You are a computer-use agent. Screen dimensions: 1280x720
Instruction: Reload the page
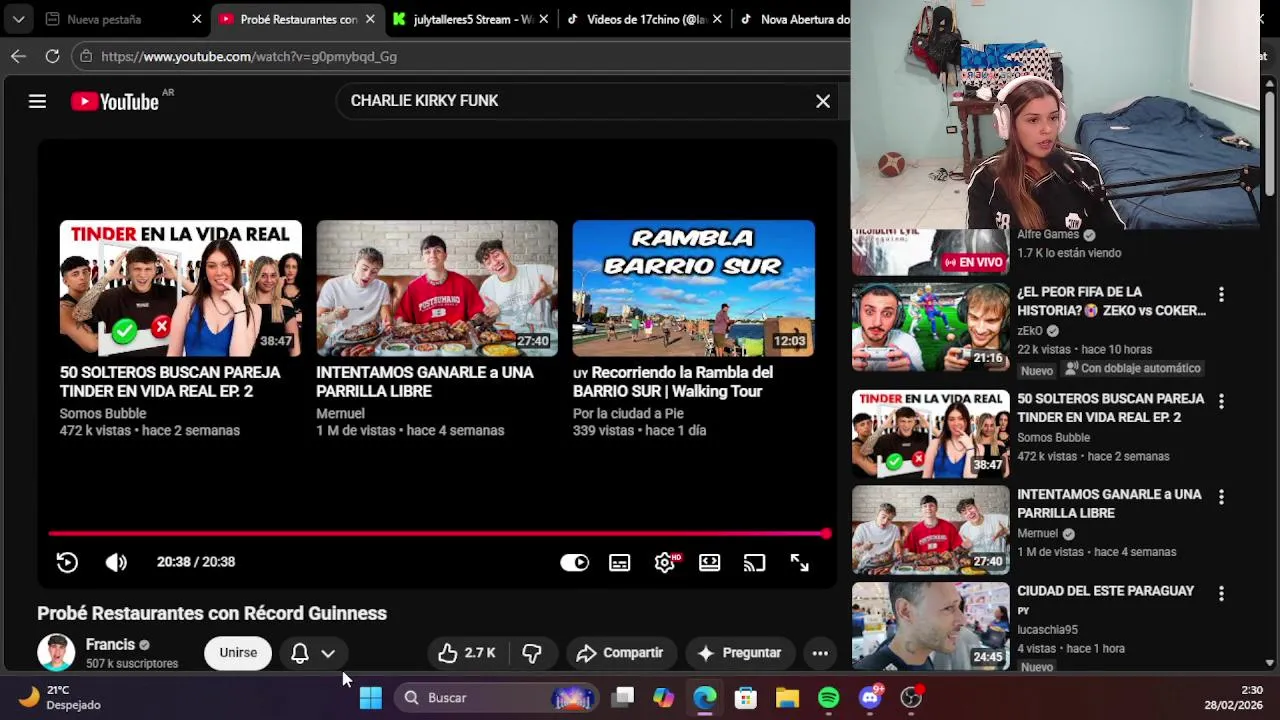tap(53, 57)
